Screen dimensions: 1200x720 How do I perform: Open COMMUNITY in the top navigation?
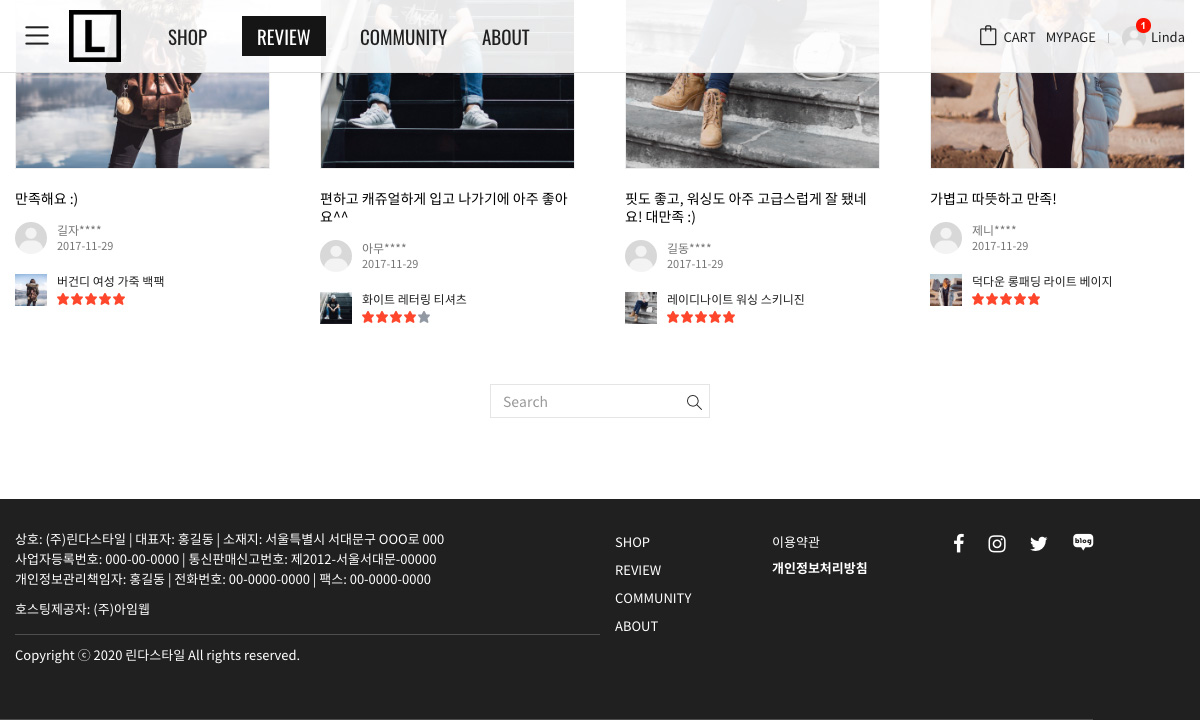[403, 37]
